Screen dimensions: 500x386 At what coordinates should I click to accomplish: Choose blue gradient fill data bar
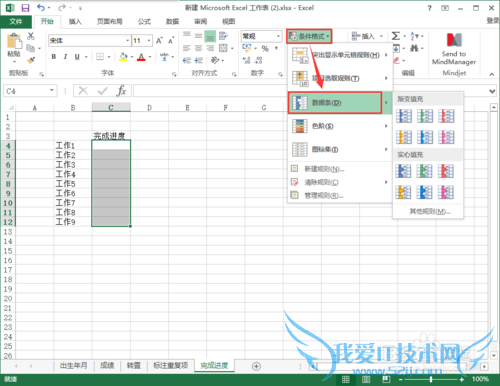pos(404,116)
